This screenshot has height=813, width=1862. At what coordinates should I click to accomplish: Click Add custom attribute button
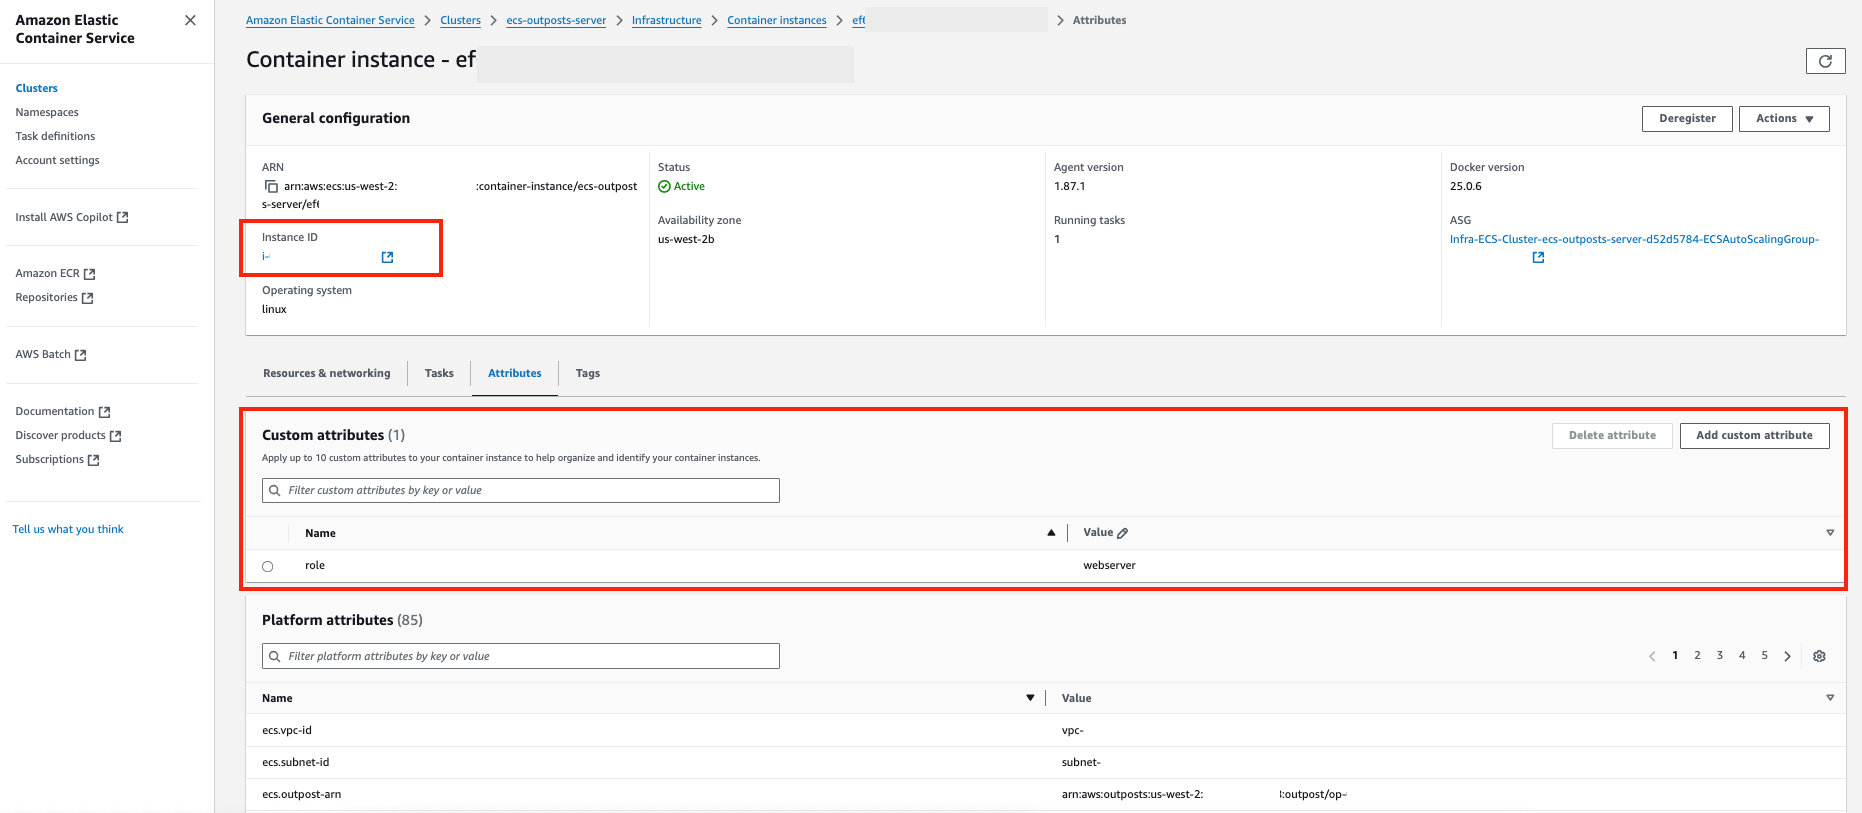coord(1754,435)
